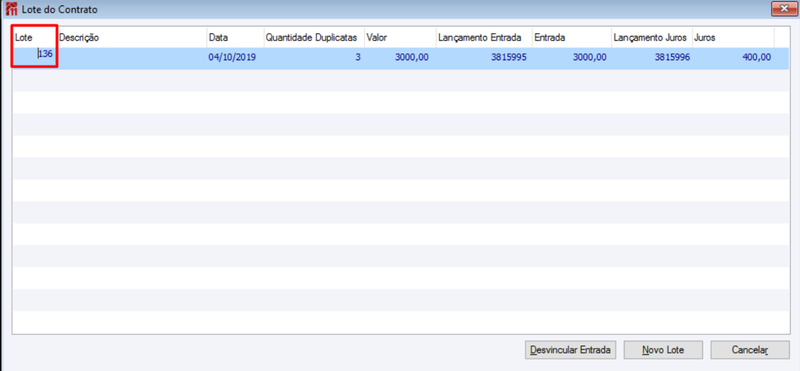
Task: Select the interest entry 3815996 cell
Action: [x=652, y=58]
